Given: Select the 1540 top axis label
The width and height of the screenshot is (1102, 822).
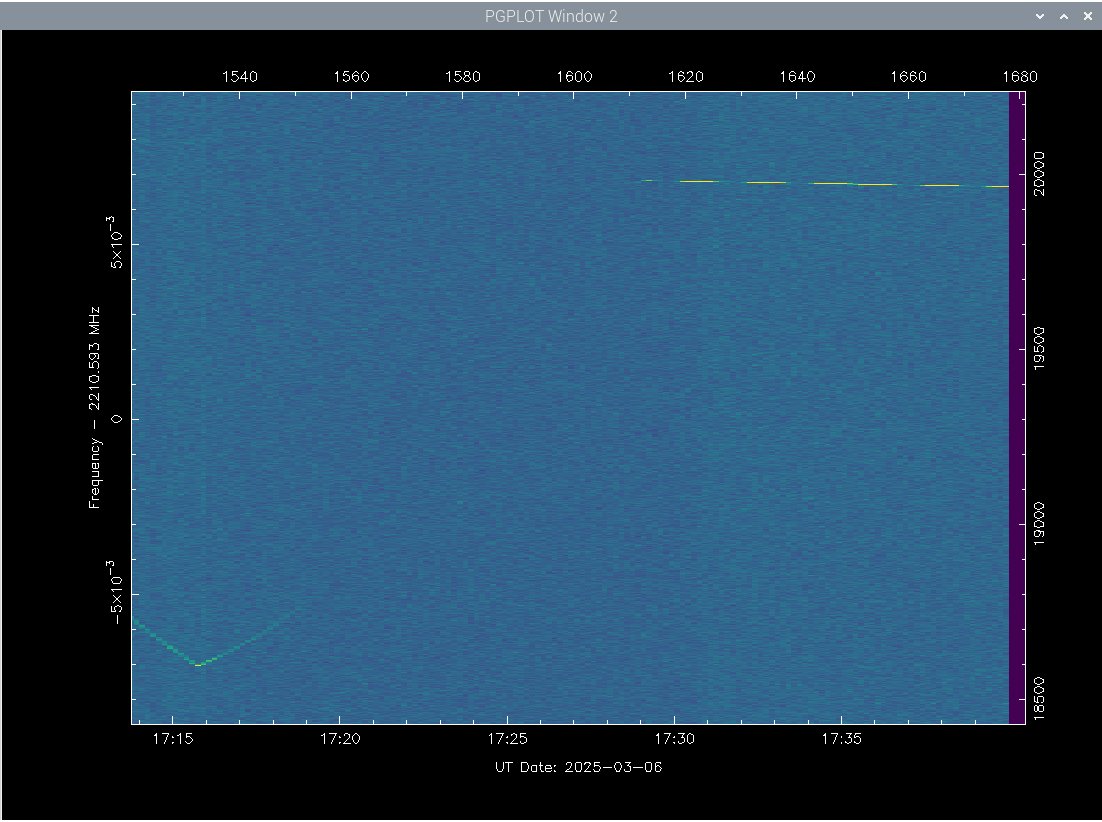Looking at the screenshot, I should (239, 77).
